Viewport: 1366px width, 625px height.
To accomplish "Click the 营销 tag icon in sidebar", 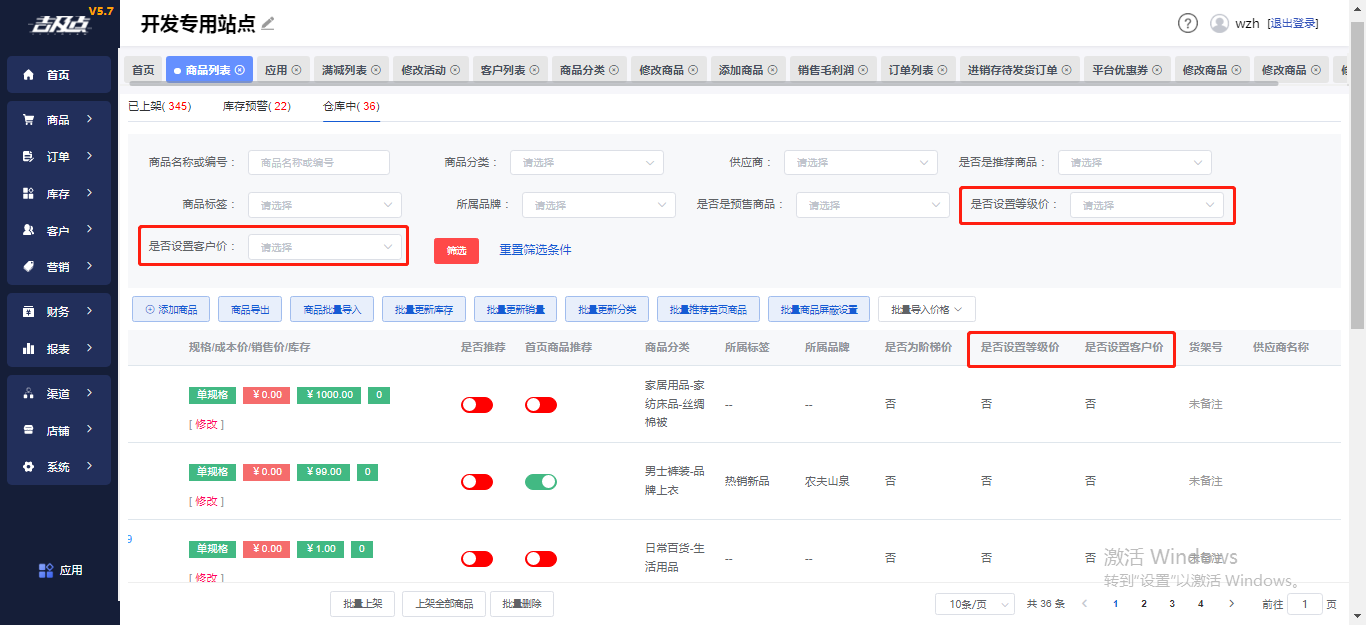I will pos(28,267).
